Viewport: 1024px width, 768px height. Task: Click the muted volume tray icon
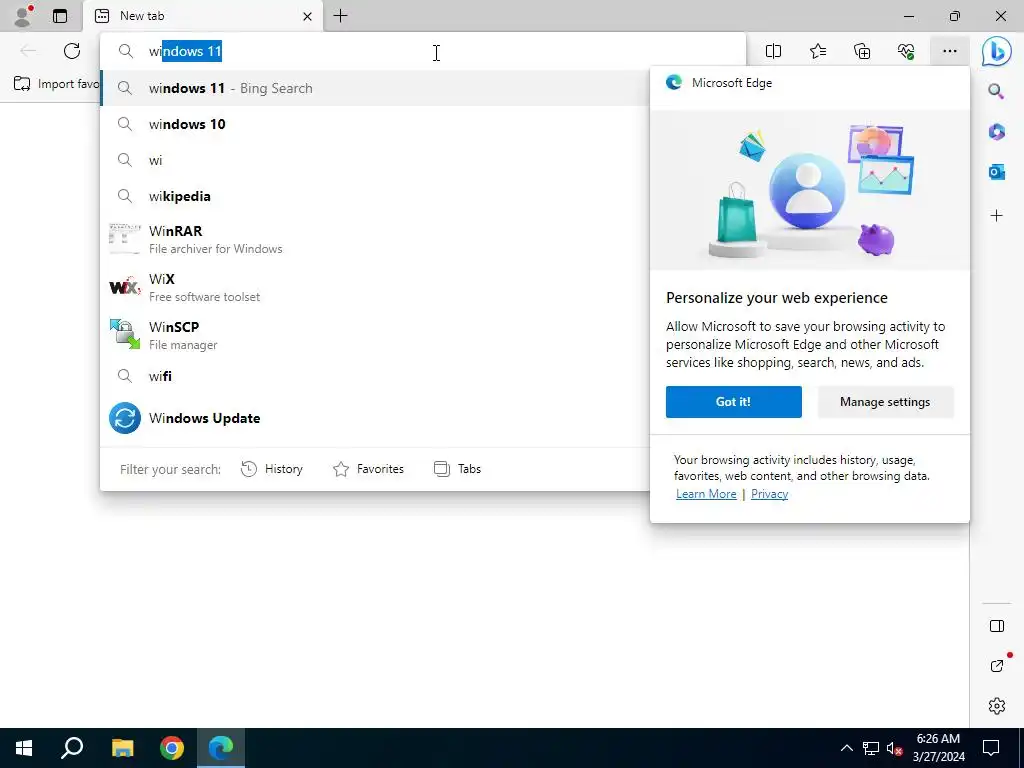pos(894,748)
